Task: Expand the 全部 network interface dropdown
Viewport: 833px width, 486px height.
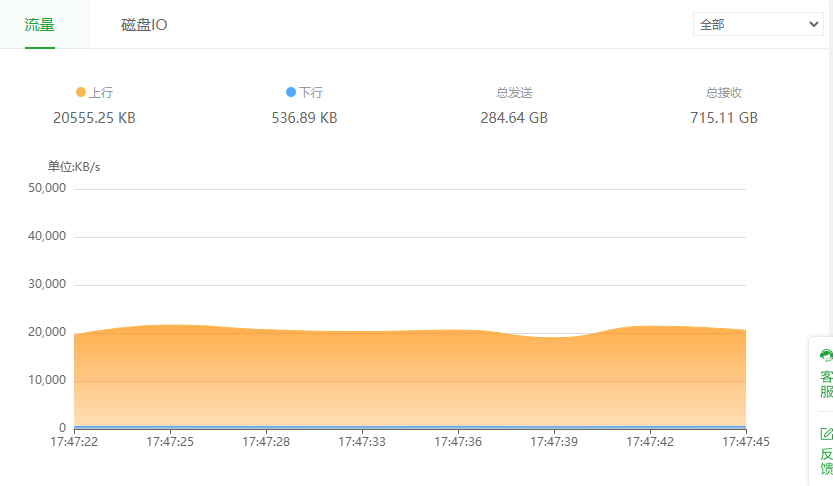Action: [758, 24]
